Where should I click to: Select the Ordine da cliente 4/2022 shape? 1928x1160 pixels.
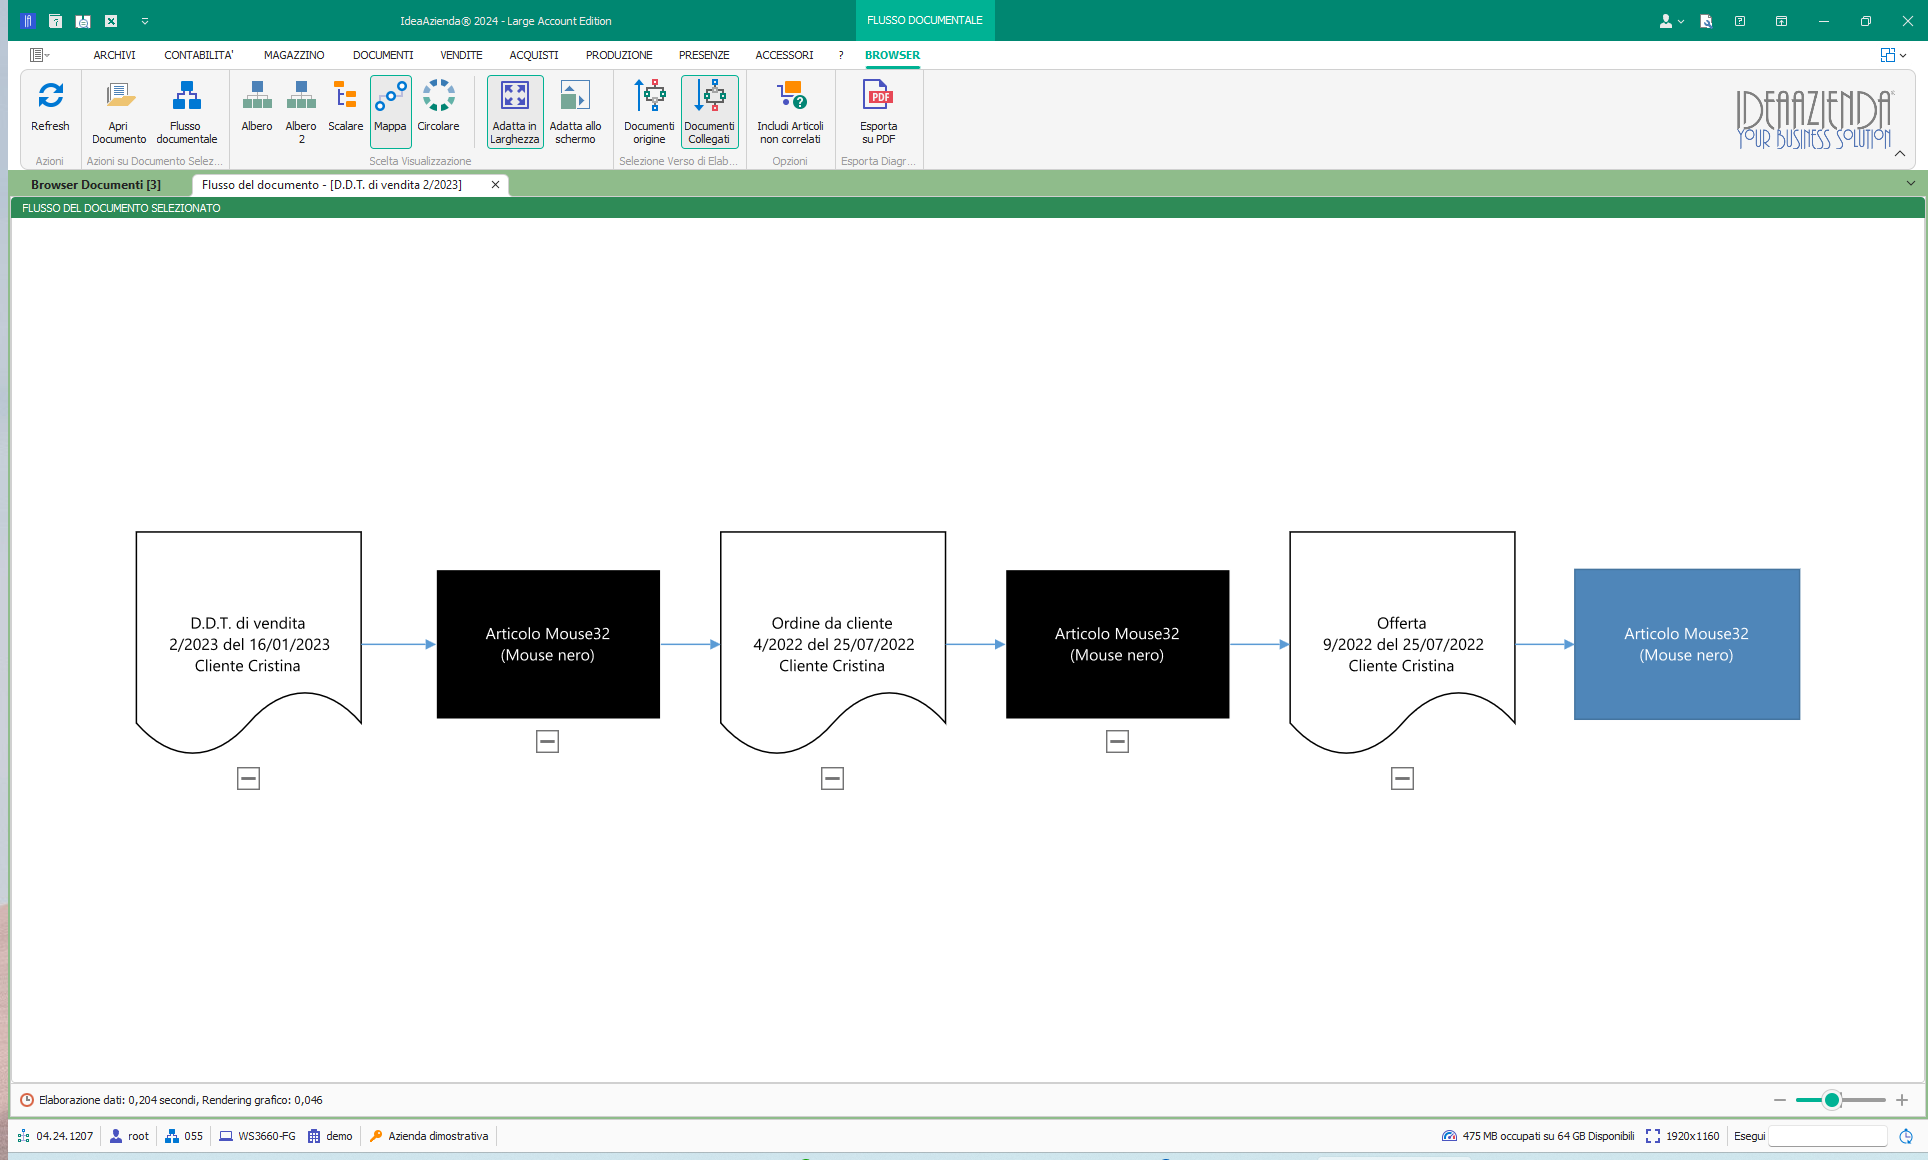(x=832, y=642)
